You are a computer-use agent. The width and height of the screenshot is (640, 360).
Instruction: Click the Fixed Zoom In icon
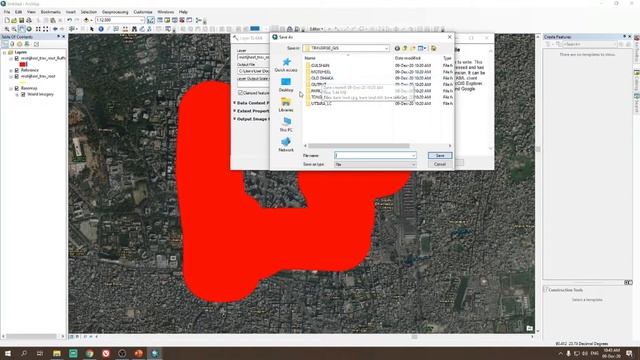coord(38,29)
